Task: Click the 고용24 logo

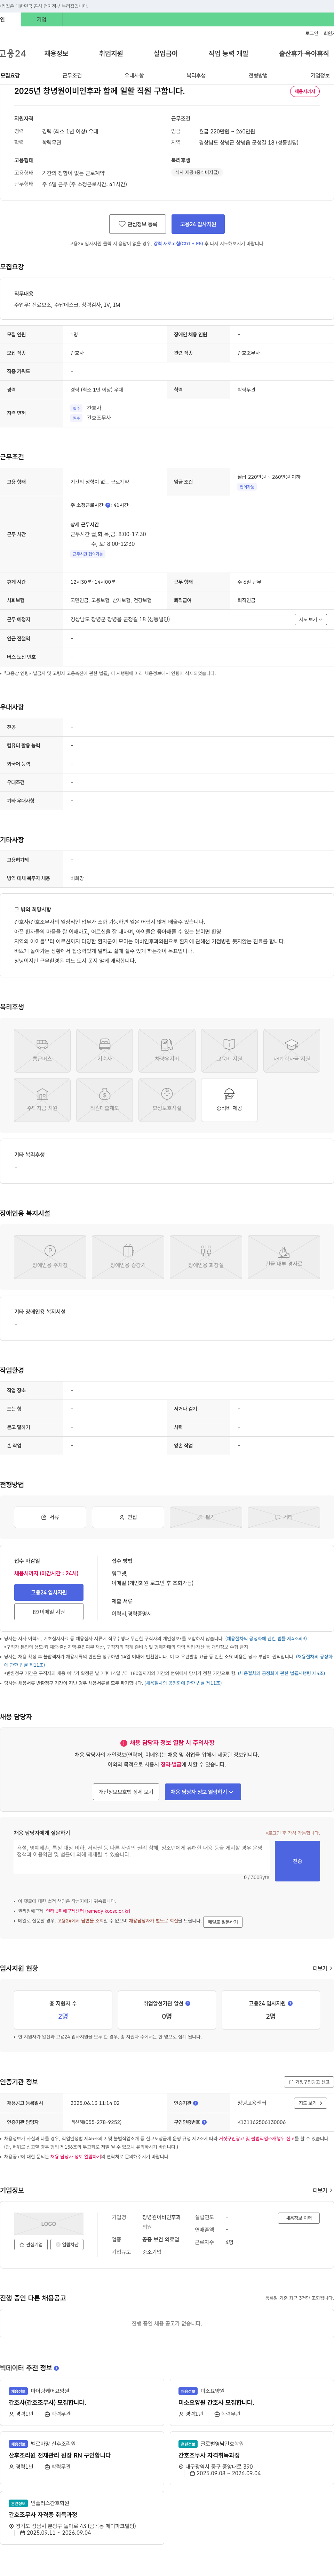Action: point(13,53)
